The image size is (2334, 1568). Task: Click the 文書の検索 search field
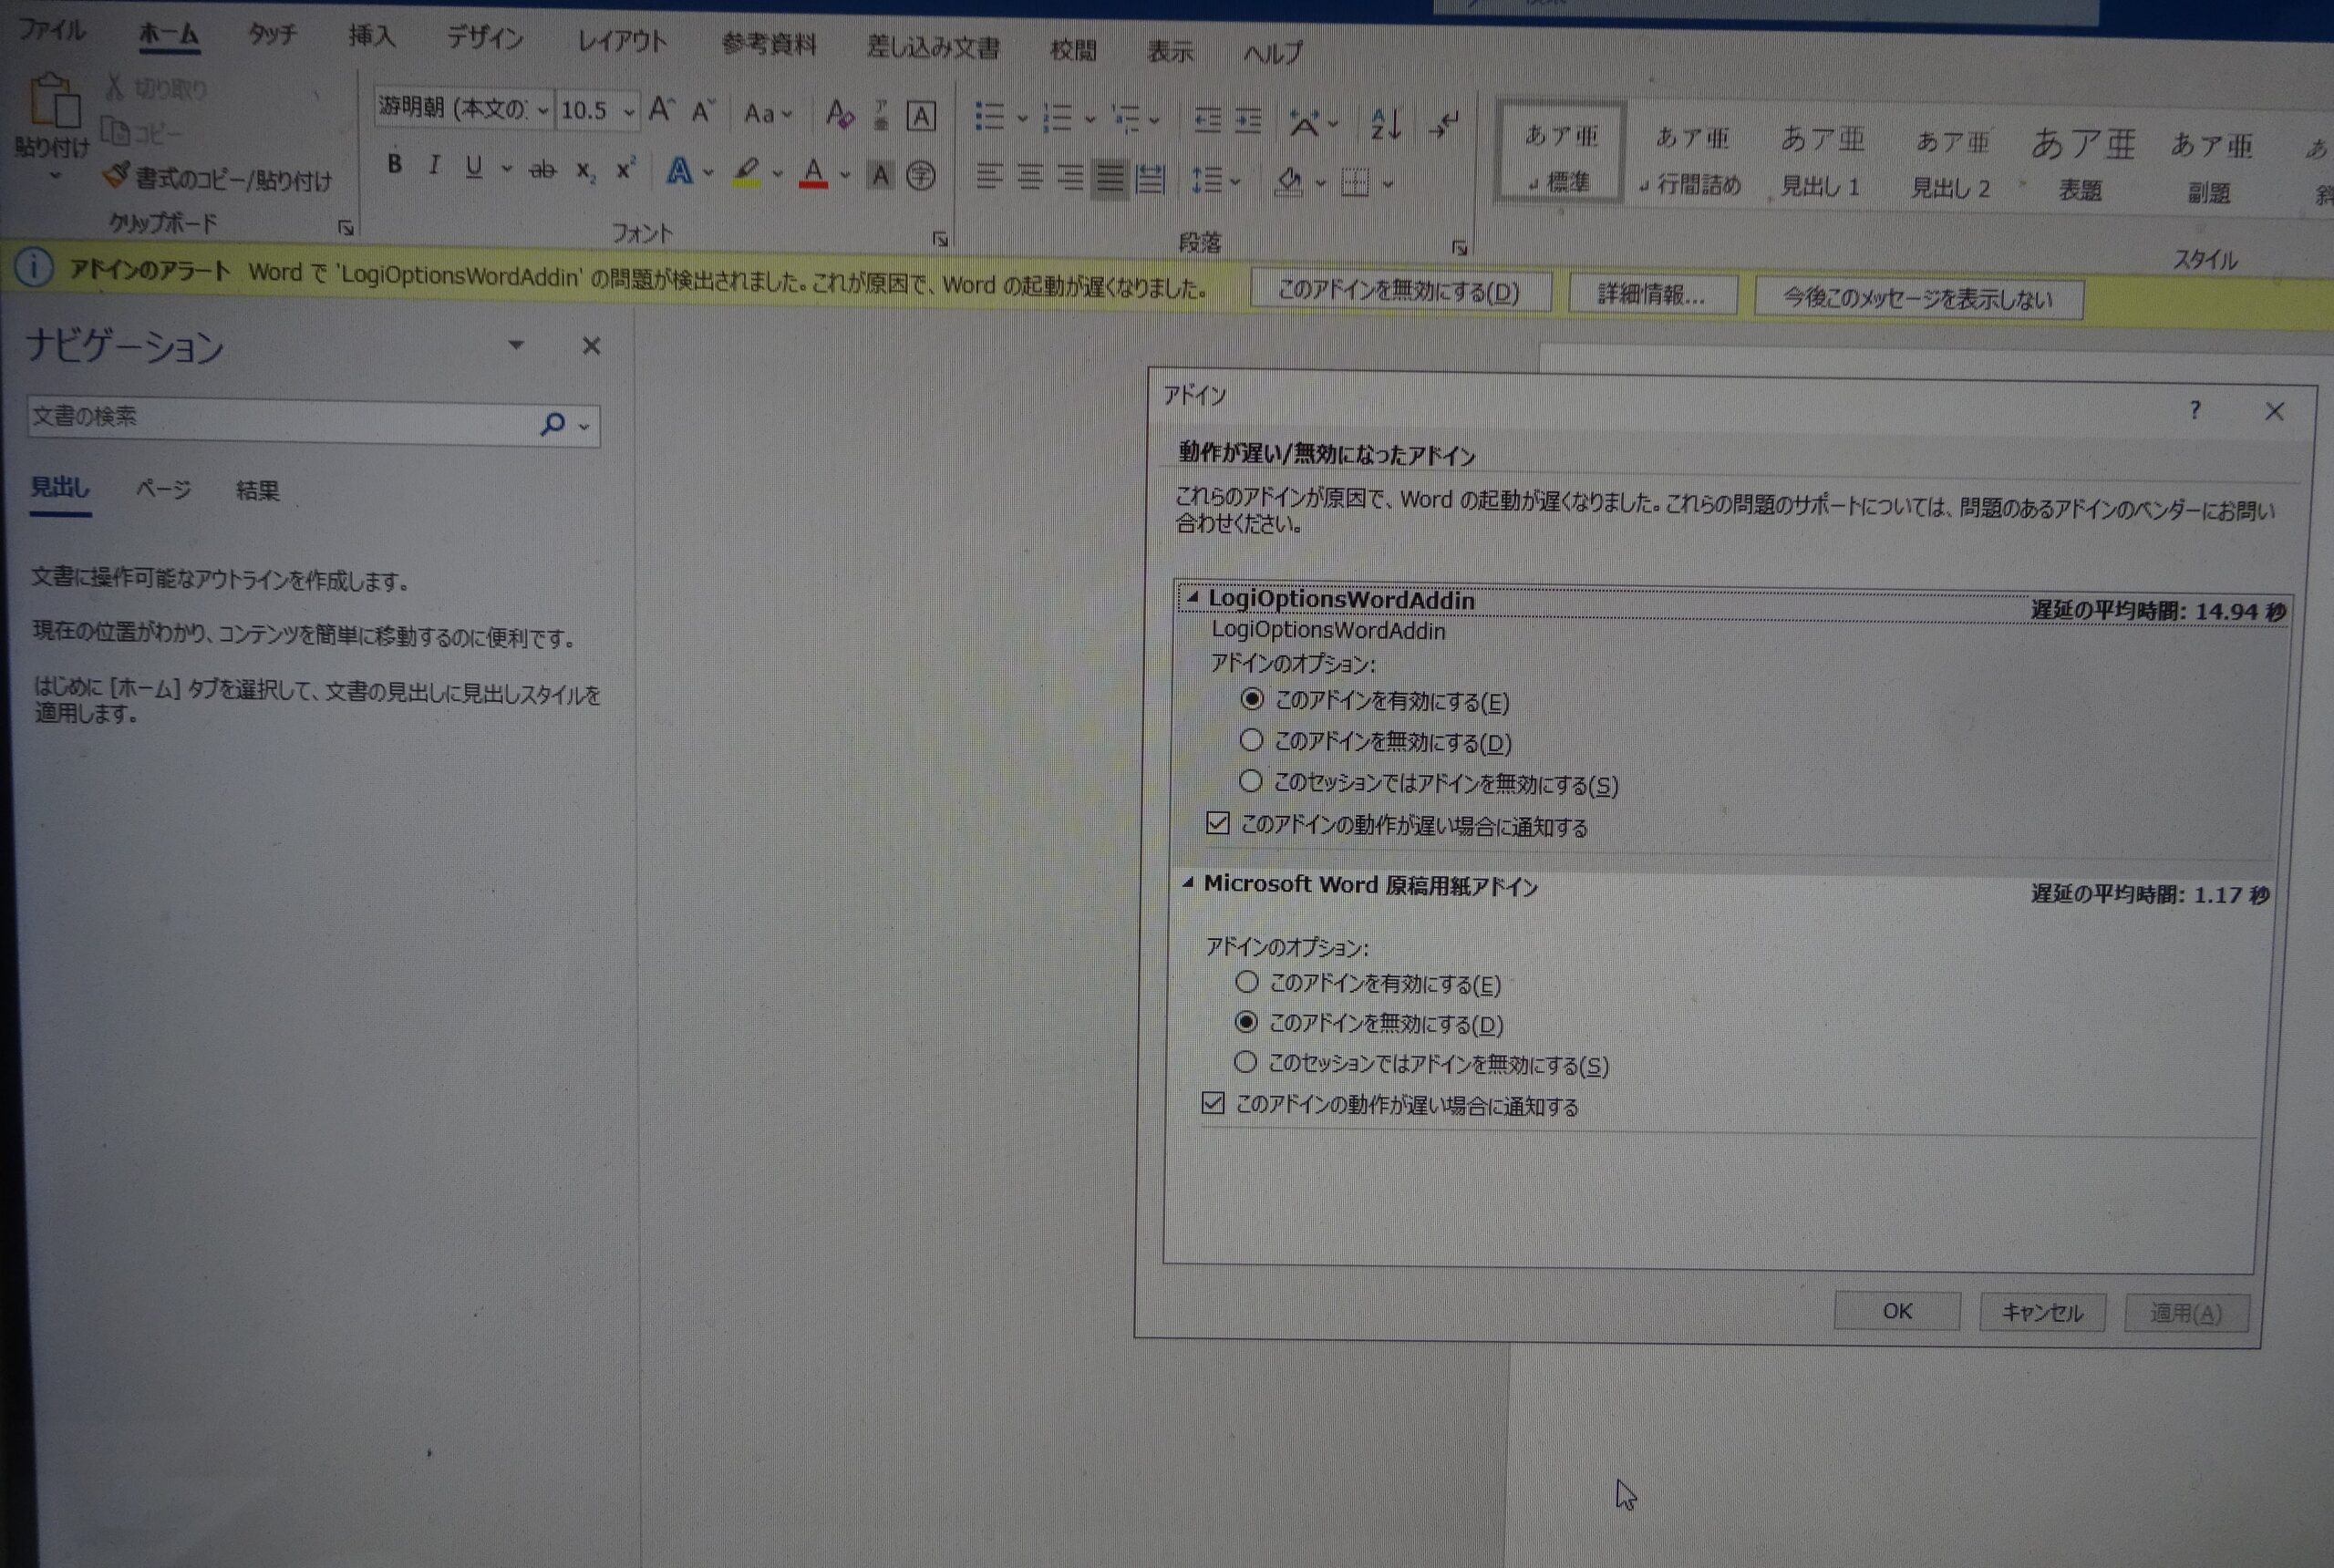click(280, 419)
